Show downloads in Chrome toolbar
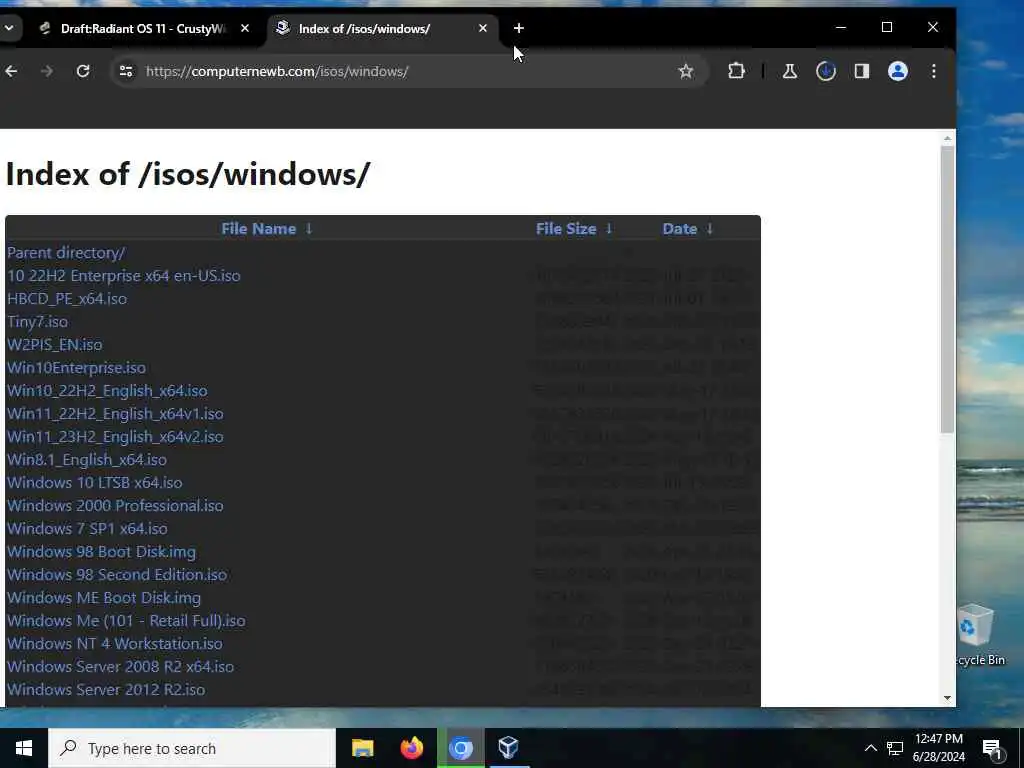 (826, 71)
